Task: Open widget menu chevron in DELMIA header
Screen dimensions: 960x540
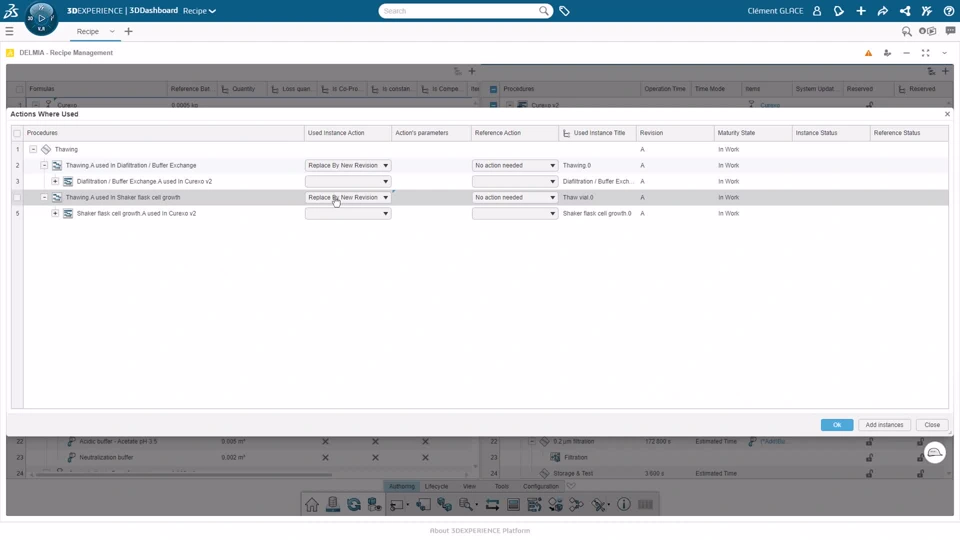Action: point(945,53)
